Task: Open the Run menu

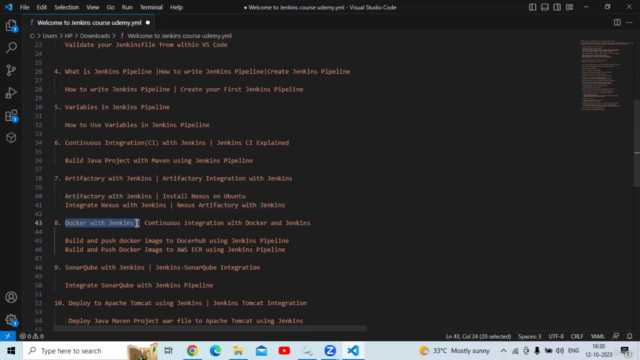Action: pos(127,7)
